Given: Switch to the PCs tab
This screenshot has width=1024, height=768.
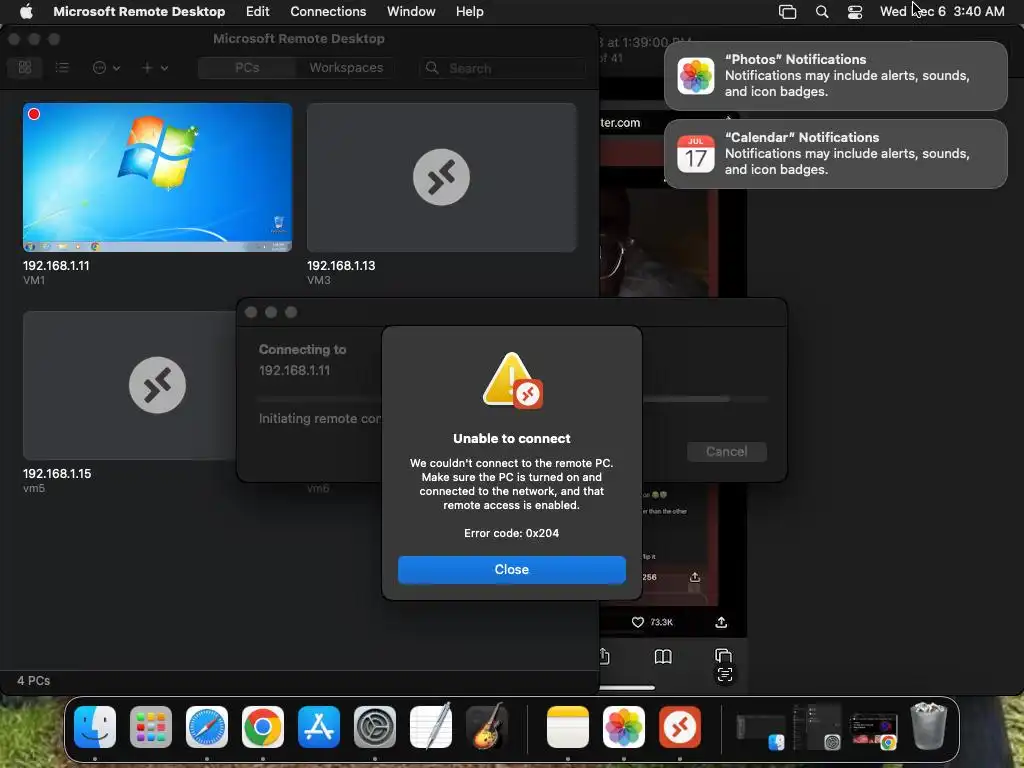Looking at the screenshot, I should [247, 68].
